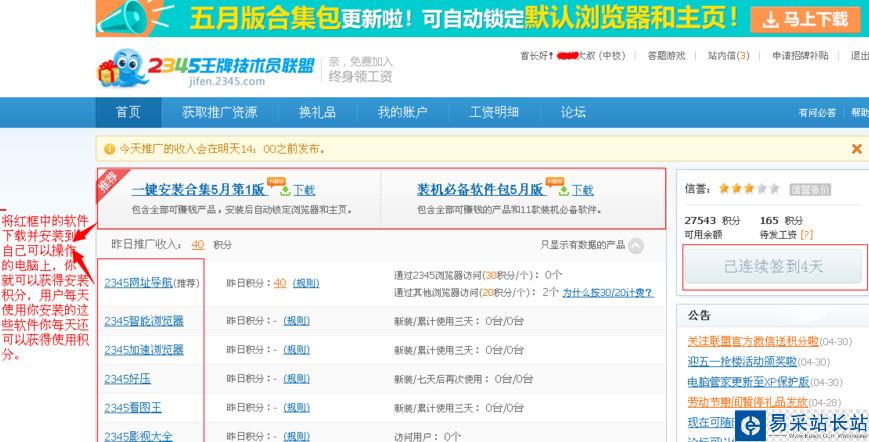Click 规则 in the 2345网址导航 row
The image size is (869, 442).
[306, 283]
